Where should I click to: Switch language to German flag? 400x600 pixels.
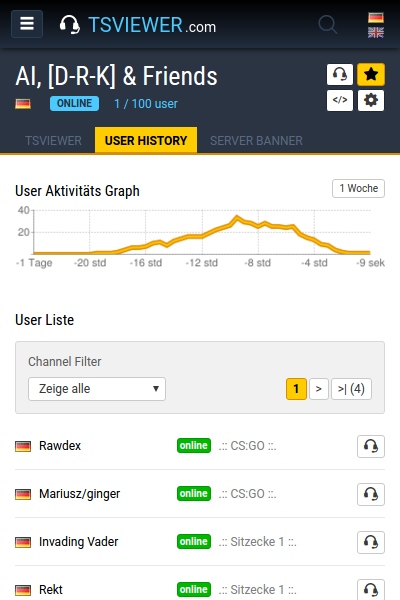(376, 18)
